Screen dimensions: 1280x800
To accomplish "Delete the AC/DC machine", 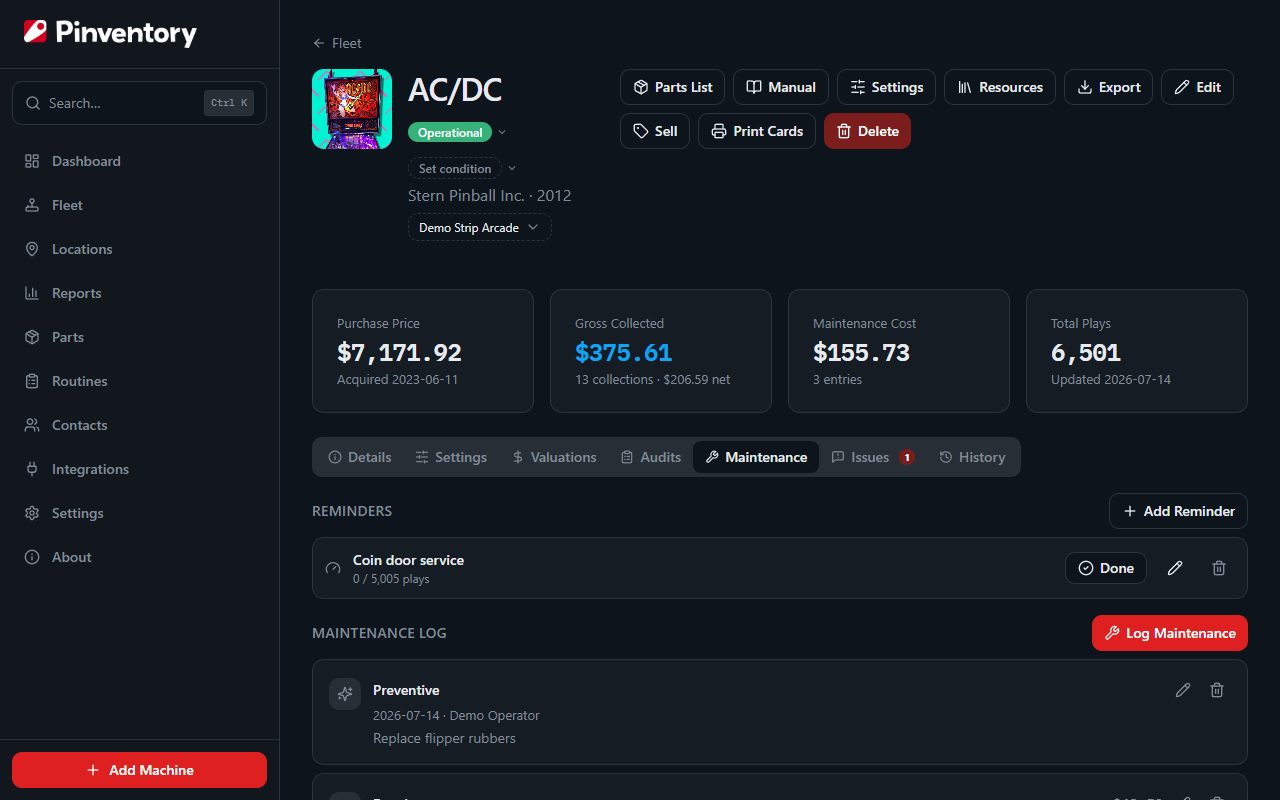I will pos(867,131).
